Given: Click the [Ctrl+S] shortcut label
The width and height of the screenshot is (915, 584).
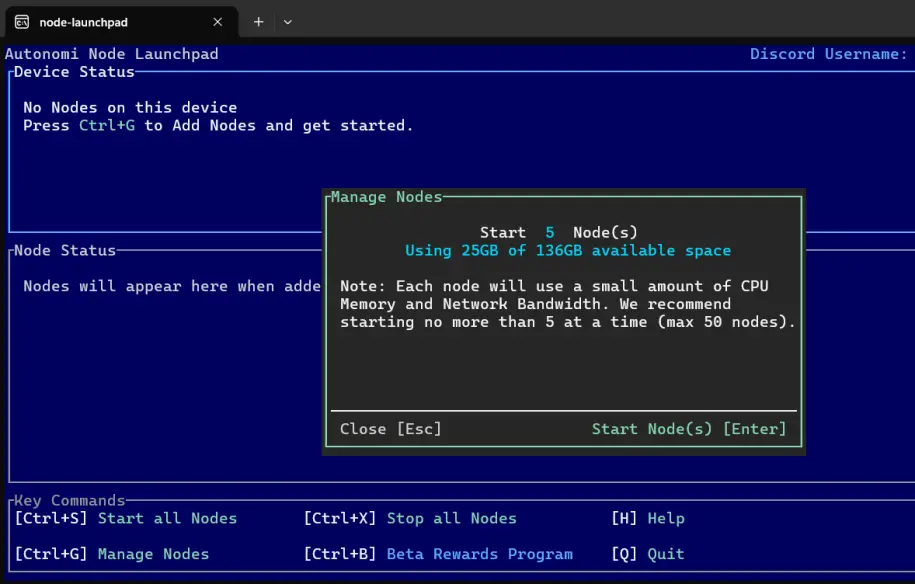Looking at the screenshot, I should coord(51,518).
